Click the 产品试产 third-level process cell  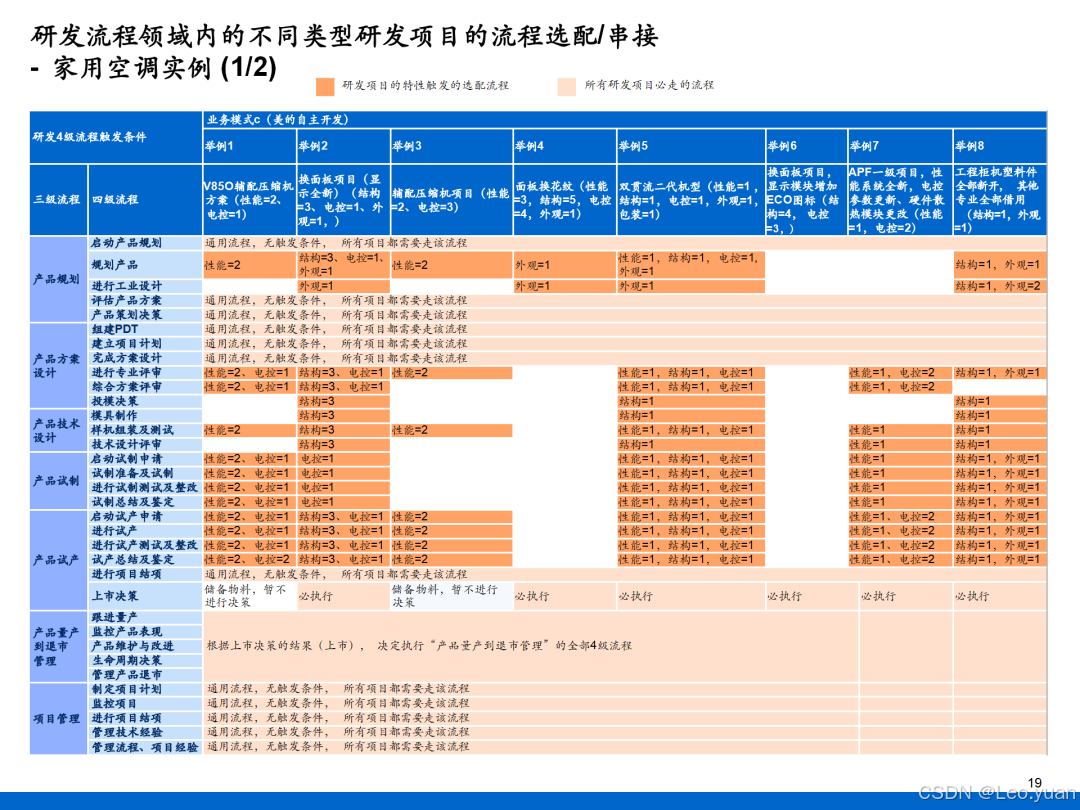click(59, 560)
